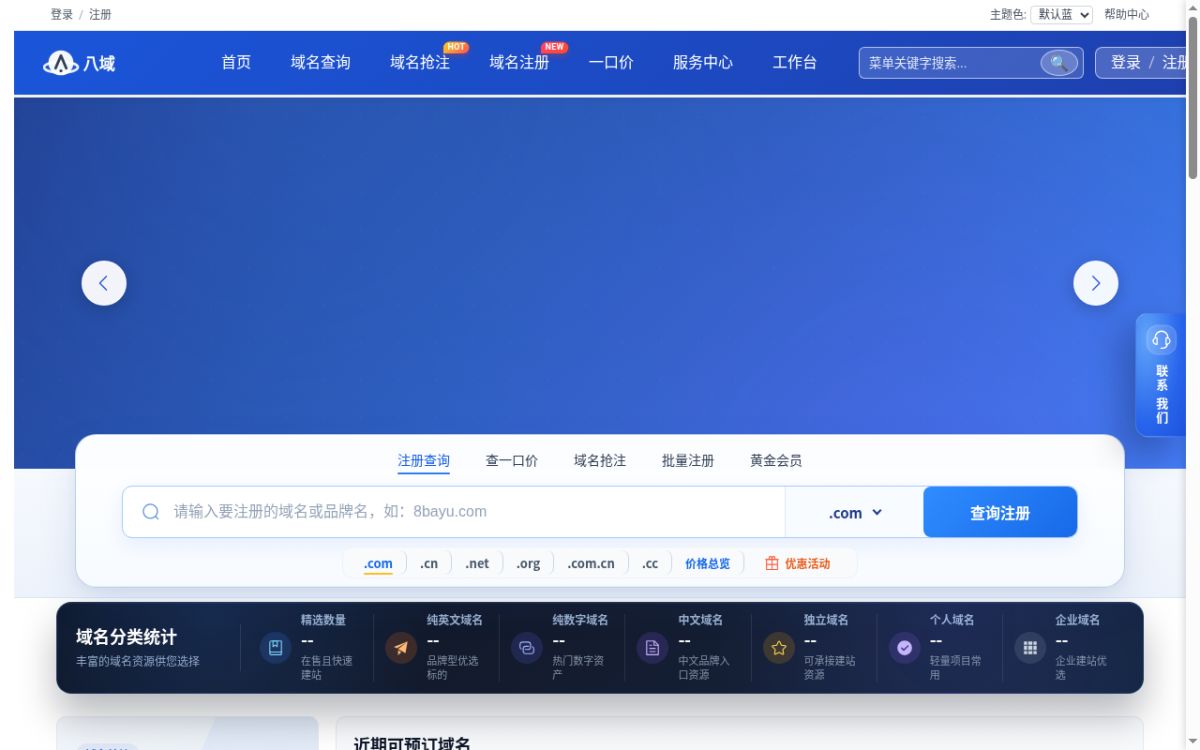Open 域名查询 navigation item
The image size is (1200, 750).
click(321, 63)
